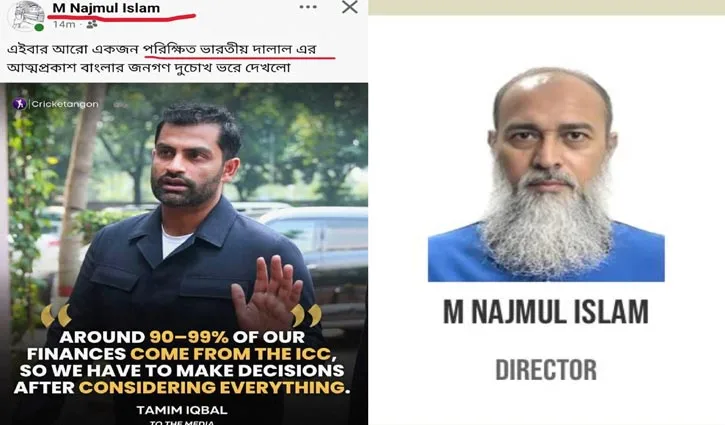Click the TO THE MEDIA subtitle
The height and width of the screenshot is (425, 725).
pos(182,422)
